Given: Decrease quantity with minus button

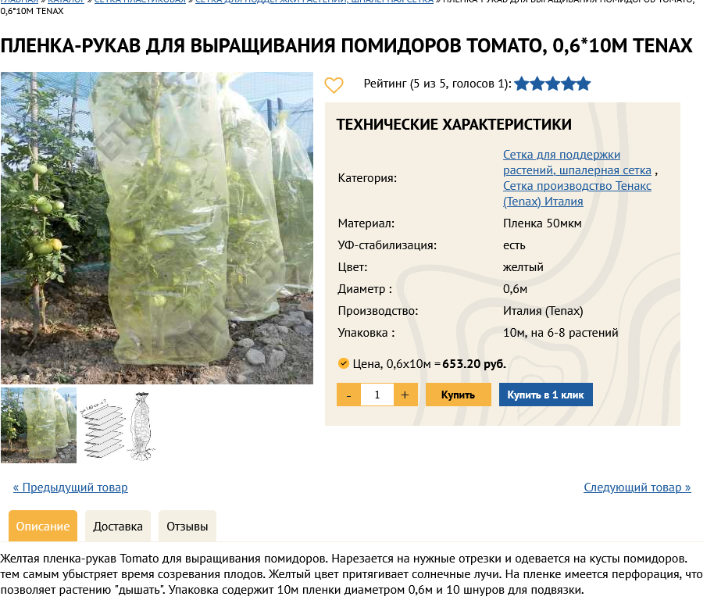Looking at the screenshot, I should tap(349, 395).
